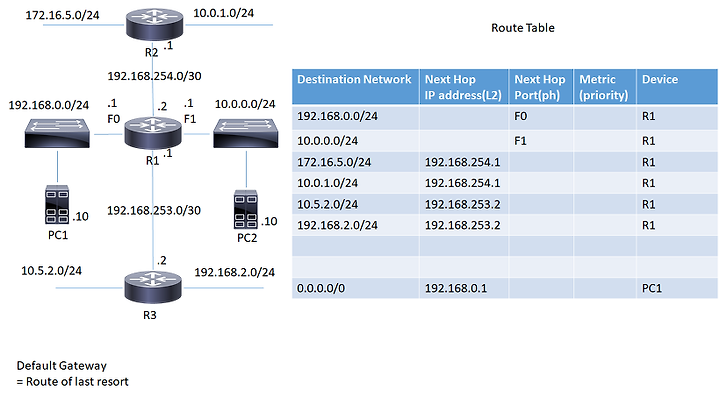
Task: Click the Metric (priority) column header
Action: click(605, 87)
